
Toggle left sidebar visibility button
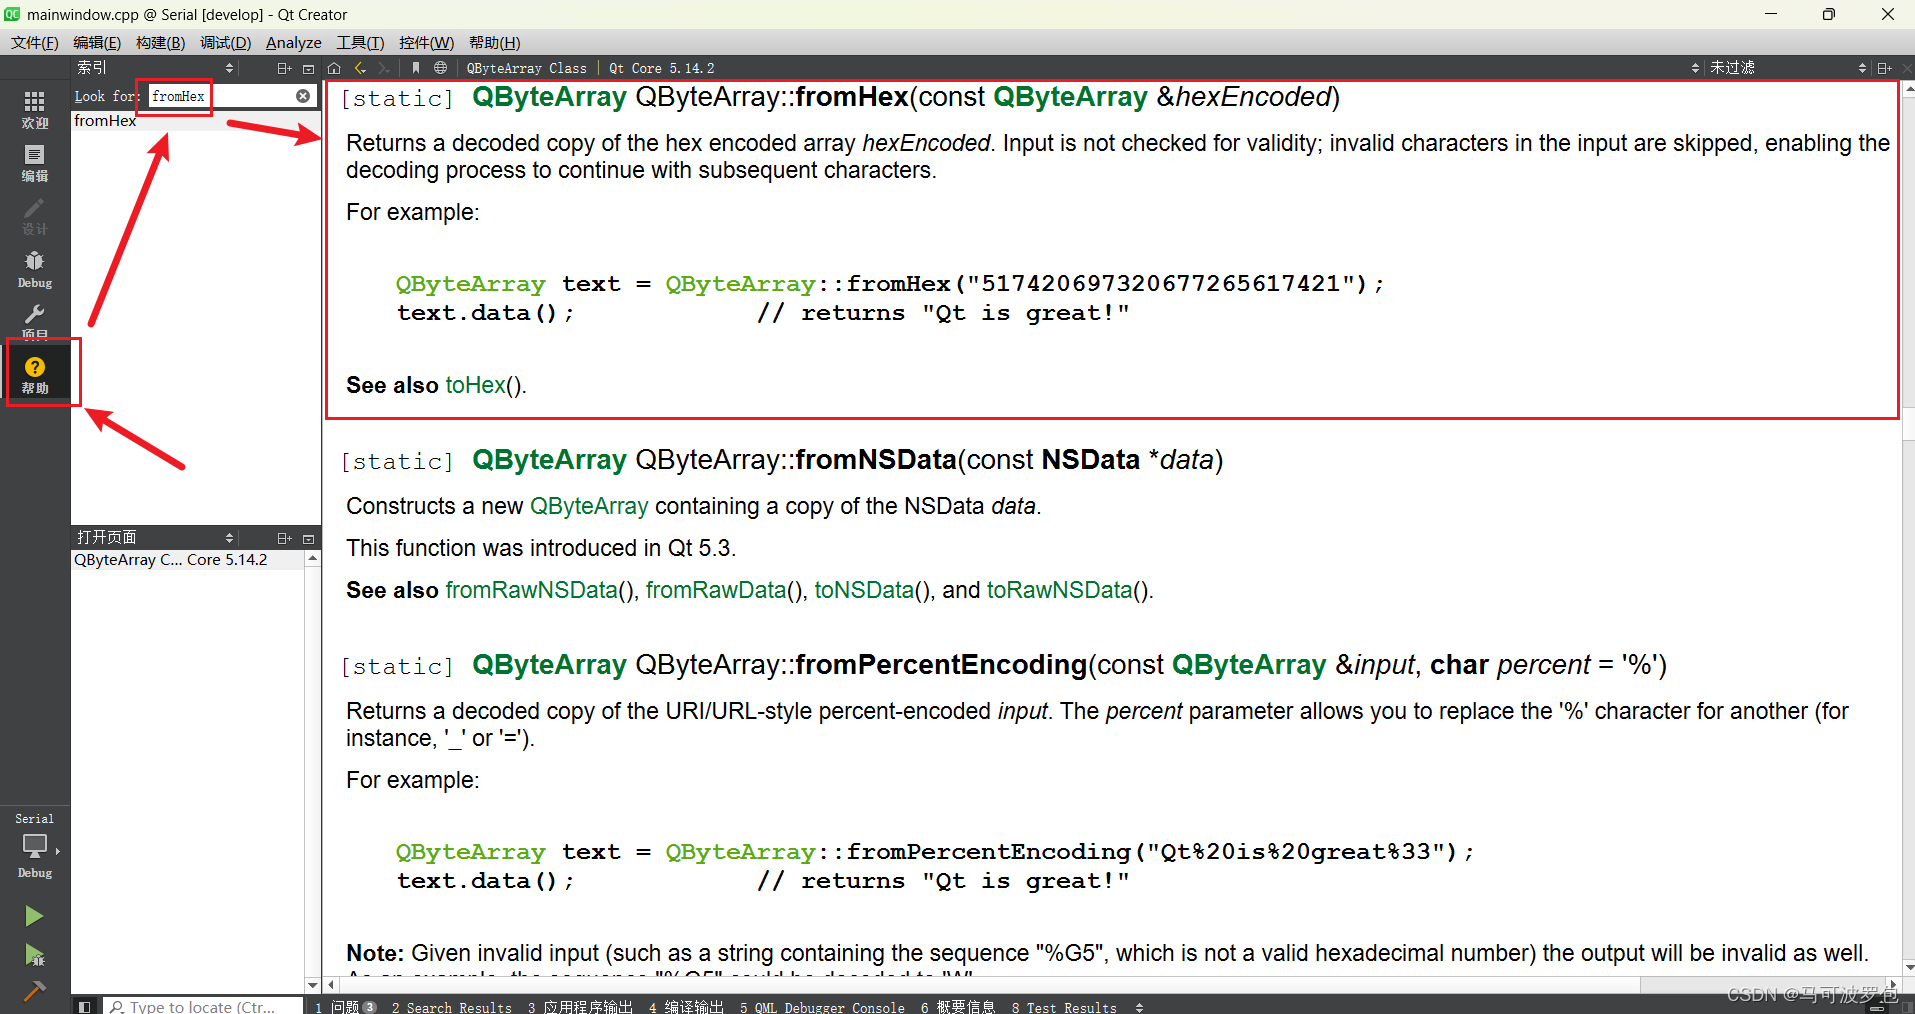click(85, 1006)
